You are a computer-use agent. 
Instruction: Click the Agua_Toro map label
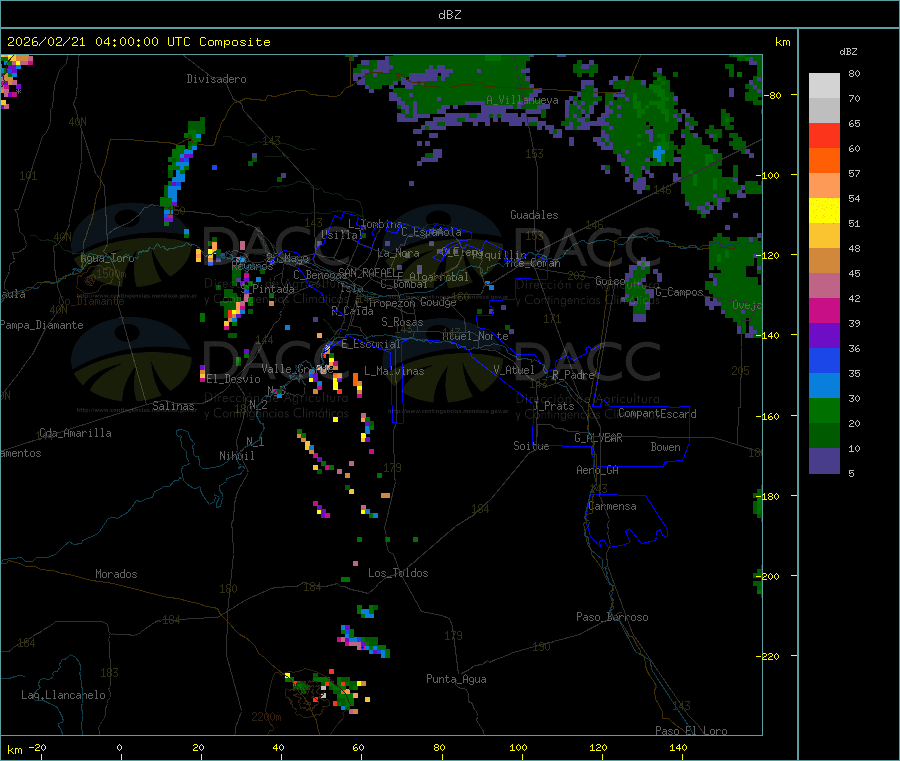point(107,258)
